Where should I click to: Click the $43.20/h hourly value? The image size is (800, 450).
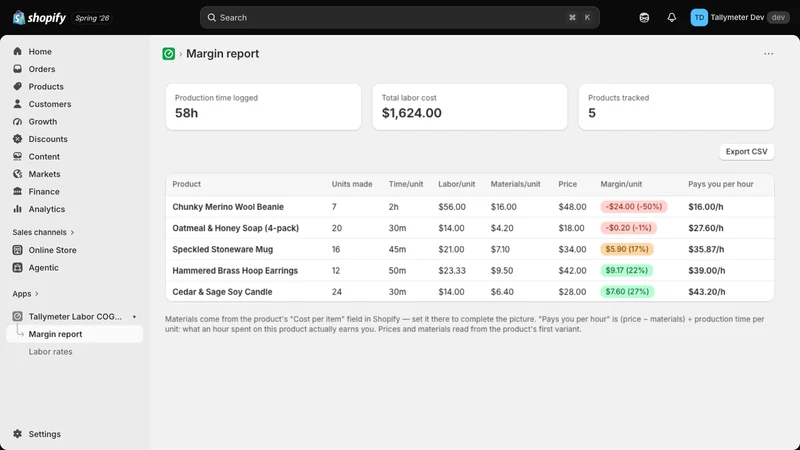coord(707,292)
